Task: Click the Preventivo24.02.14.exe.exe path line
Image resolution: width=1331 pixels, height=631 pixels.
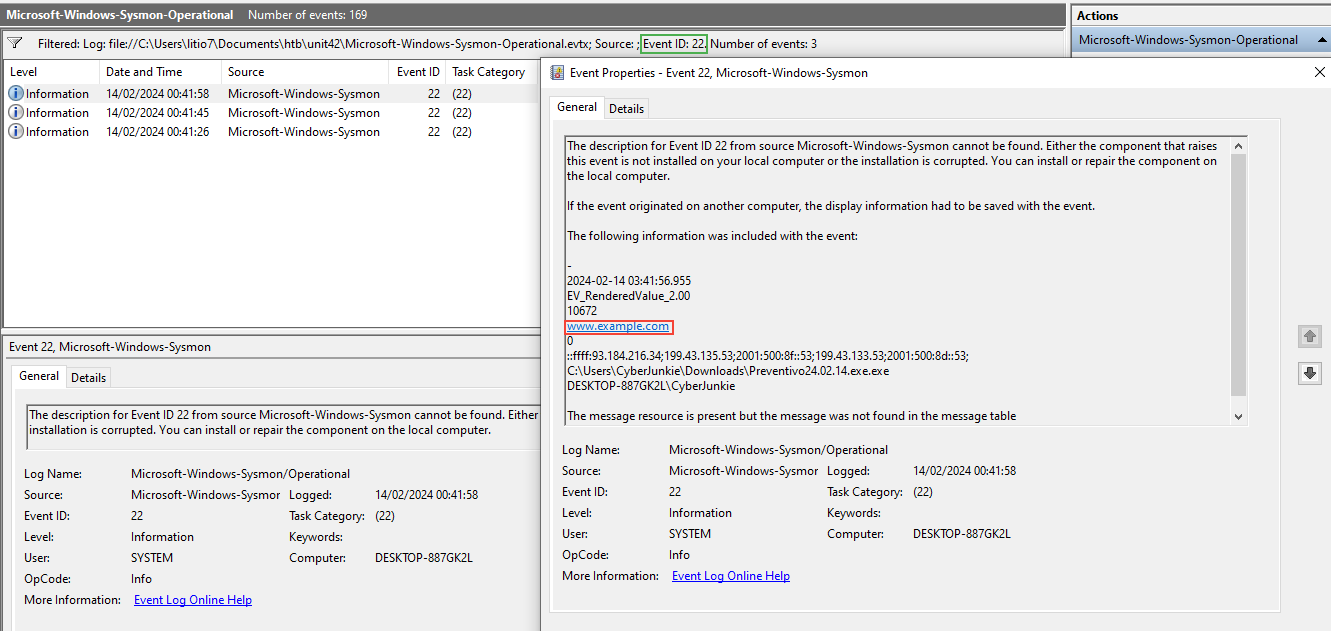Action: click(x=728, y=371)
